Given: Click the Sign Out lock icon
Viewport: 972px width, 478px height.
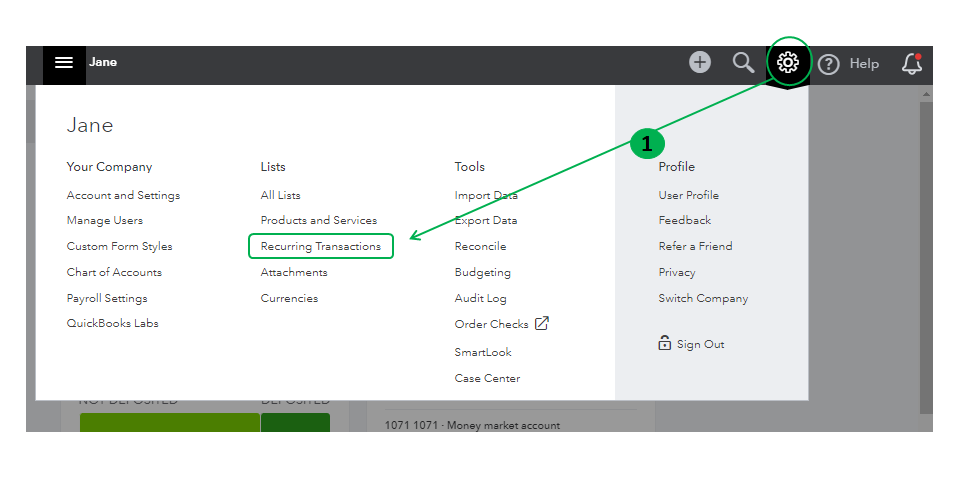Looking at the screenshot, I should point(665,343).
